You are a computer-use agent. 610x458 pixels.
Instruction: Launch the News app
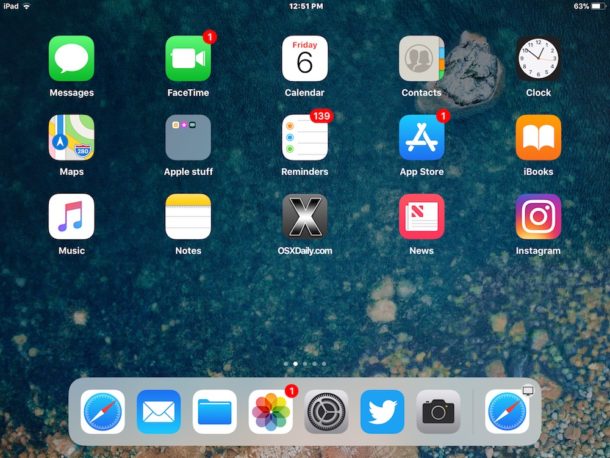tap(421, 216)
